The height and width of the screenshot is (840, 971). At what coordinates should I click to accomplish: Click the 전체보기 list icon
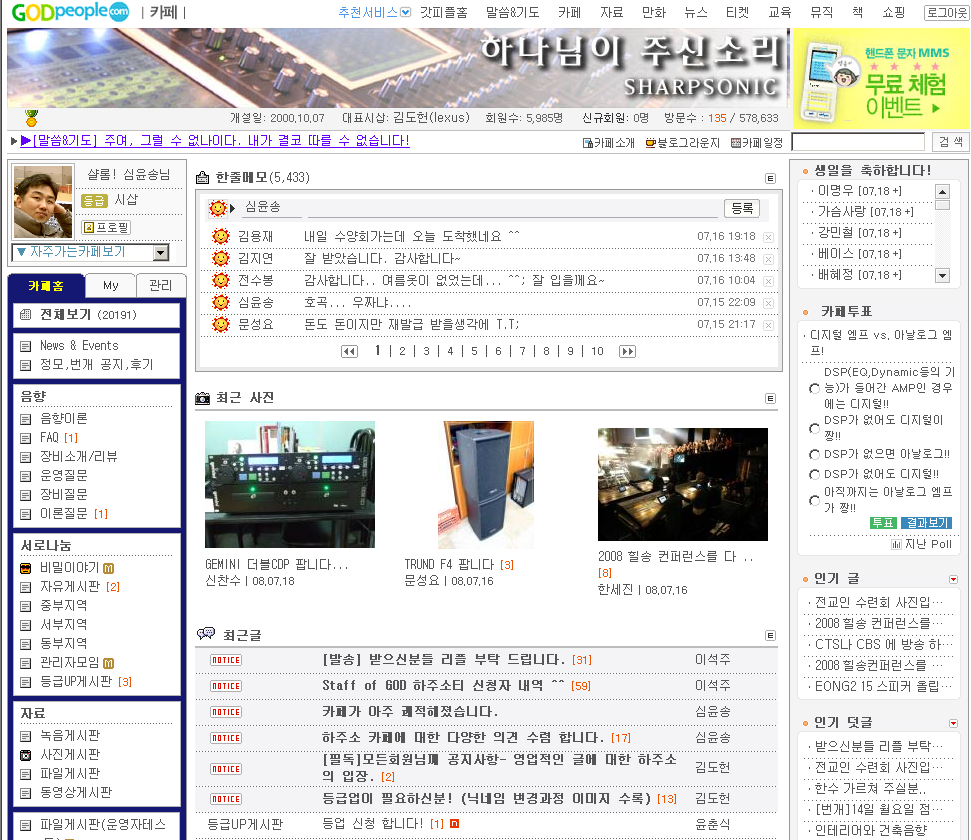click(x=25, y=315)
